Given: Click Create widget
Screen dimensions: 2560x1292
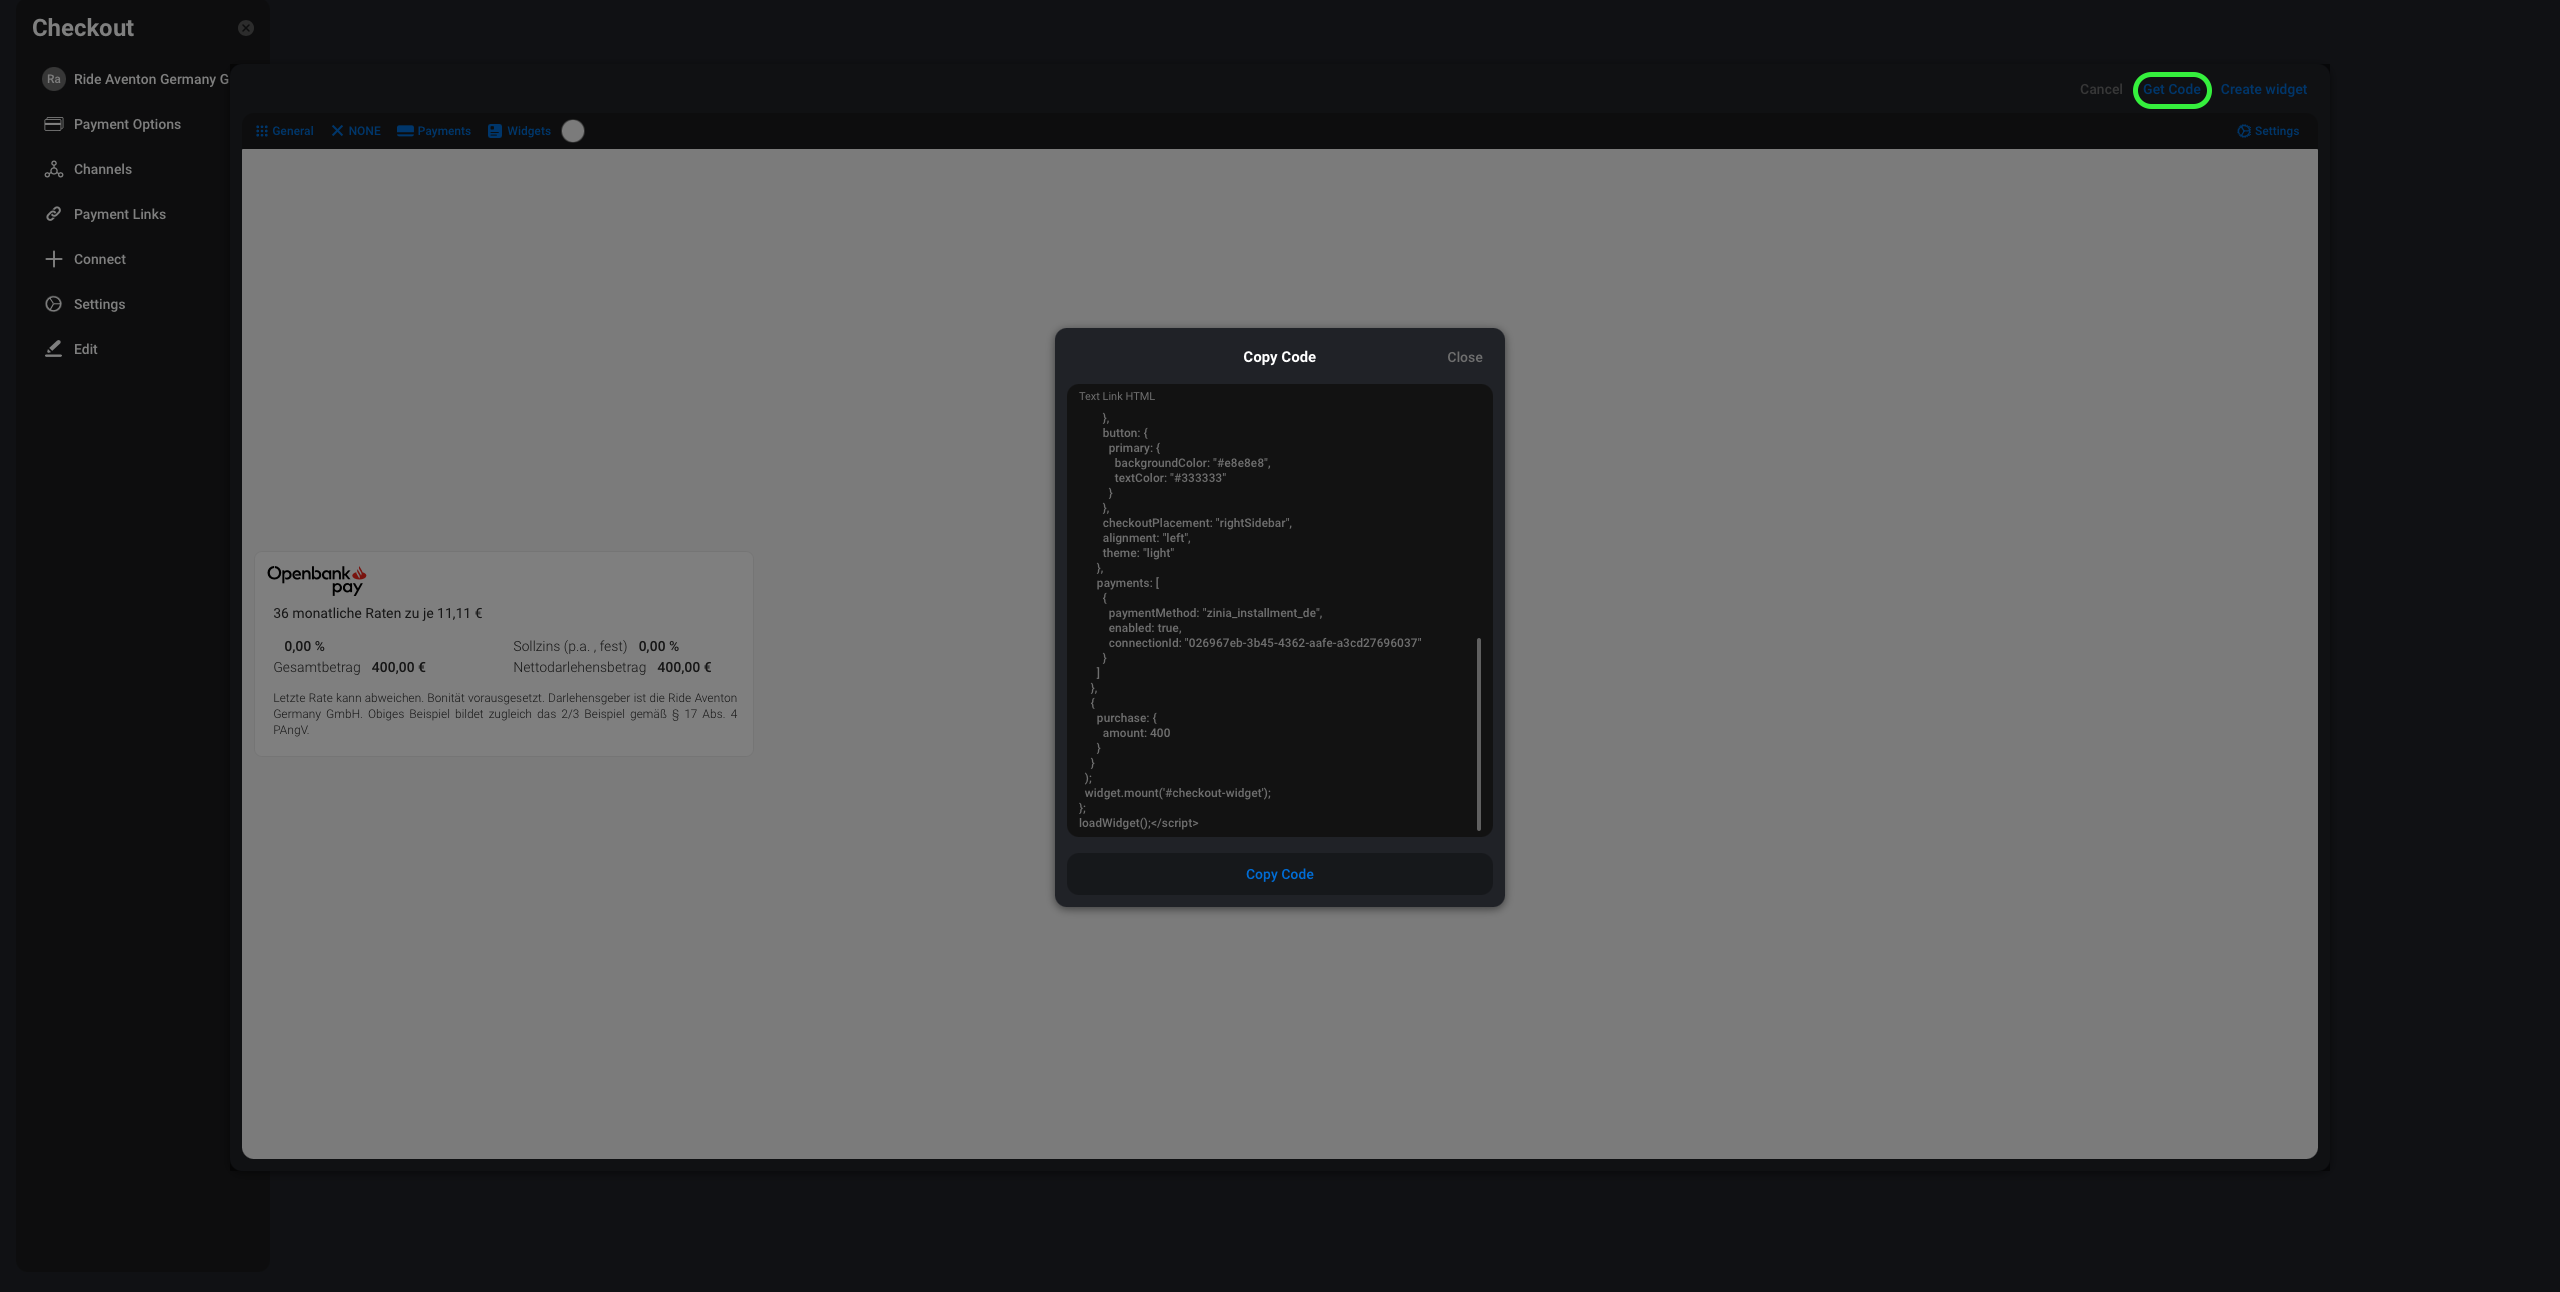Looking at the screenshot, I should coord(2264,89).
